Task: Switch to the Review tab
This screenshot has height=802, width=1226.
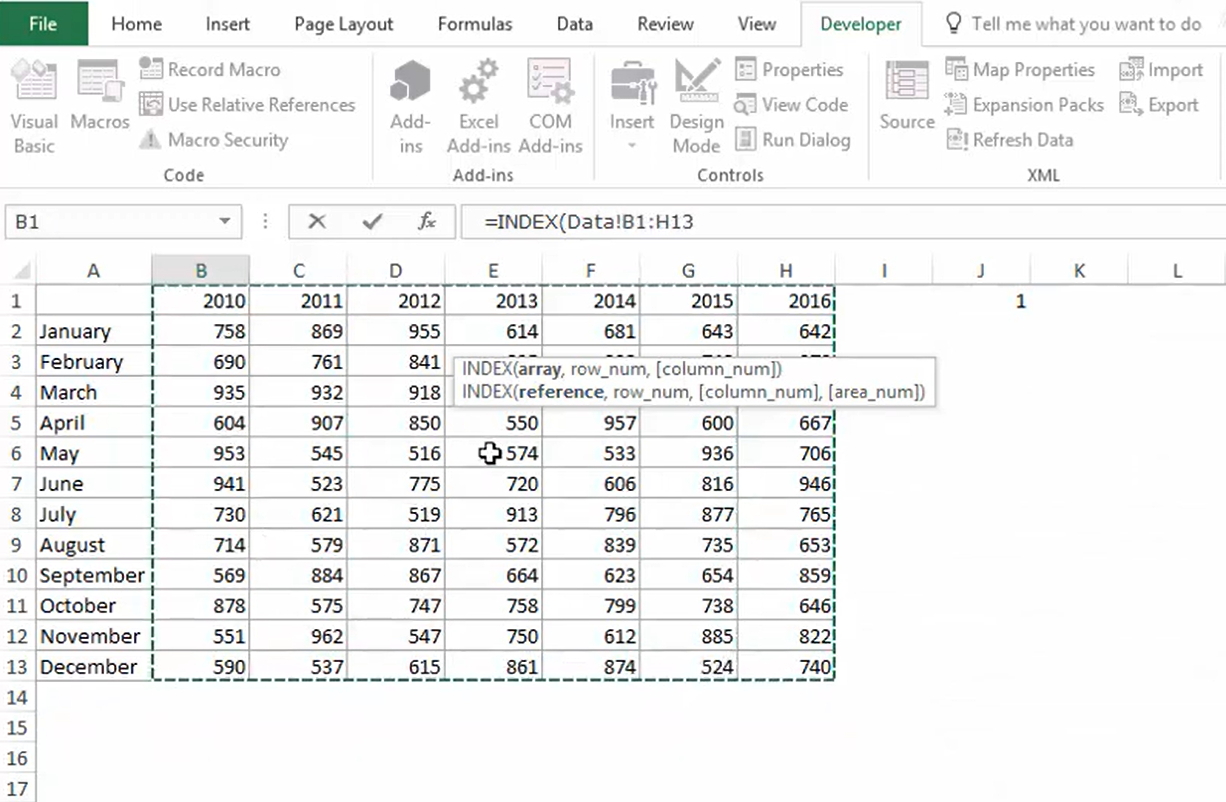Action: [x=665, y=24]
